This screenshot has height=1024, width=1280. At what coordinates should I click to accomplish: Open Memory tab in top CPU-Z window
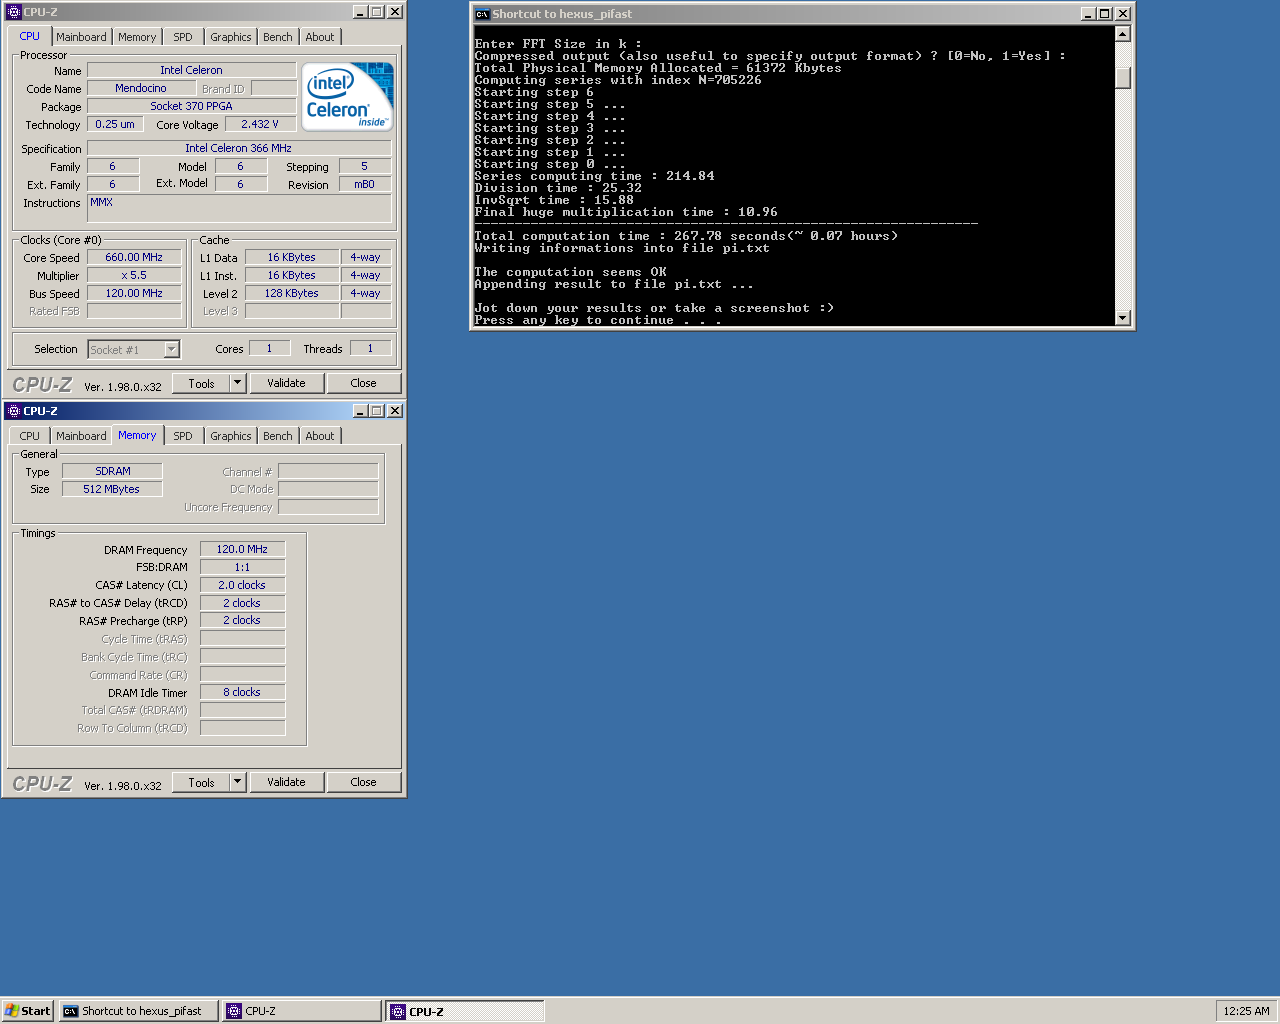point(137,37)
